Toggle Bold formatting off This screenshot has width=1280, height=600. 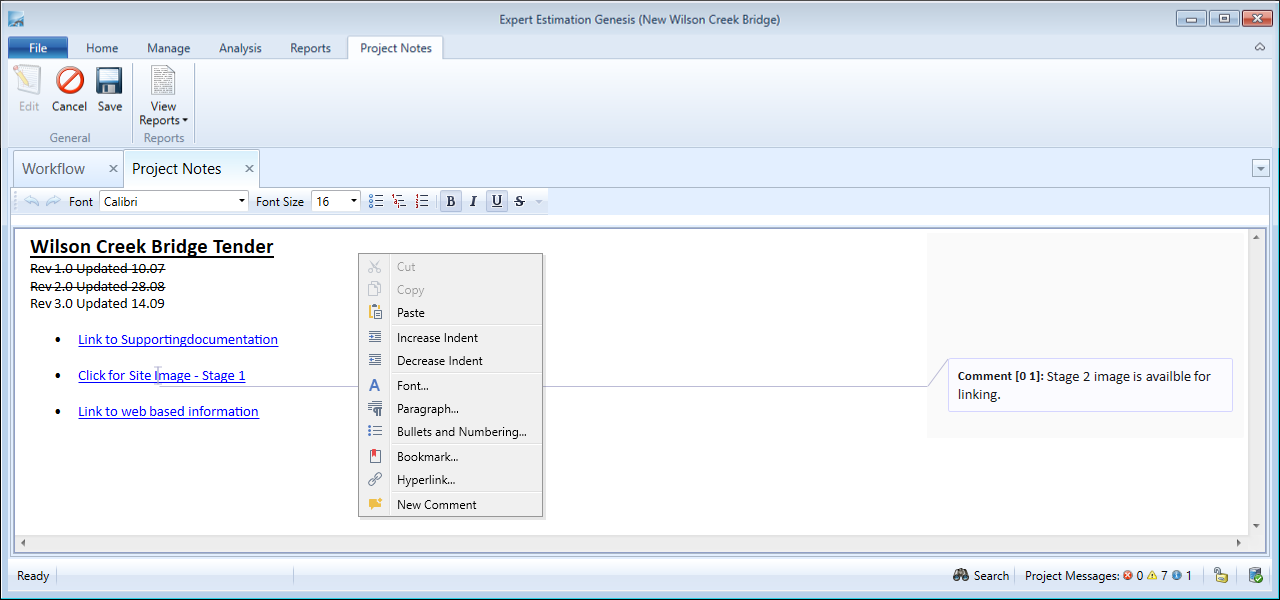(x=450, y=202)
